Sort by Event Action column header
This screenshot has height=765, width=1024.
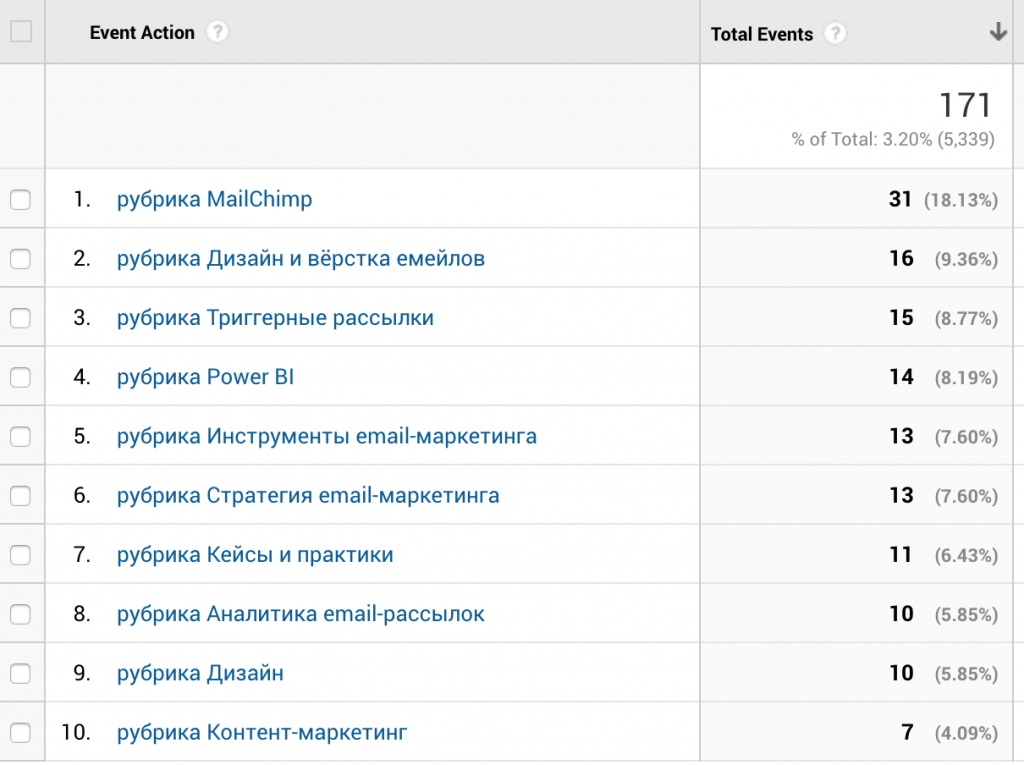point(142,32)
